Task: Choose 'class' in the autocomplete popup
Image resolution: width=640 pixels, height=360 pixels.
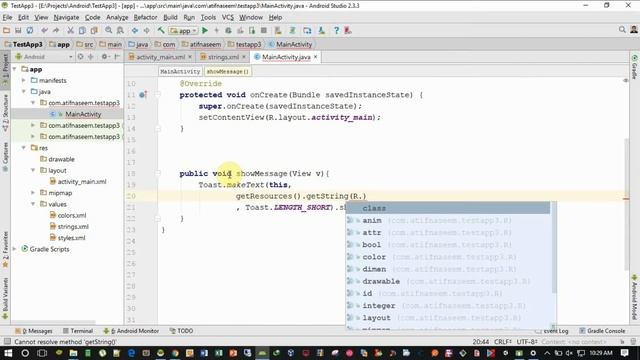Action: pos(448,208)
